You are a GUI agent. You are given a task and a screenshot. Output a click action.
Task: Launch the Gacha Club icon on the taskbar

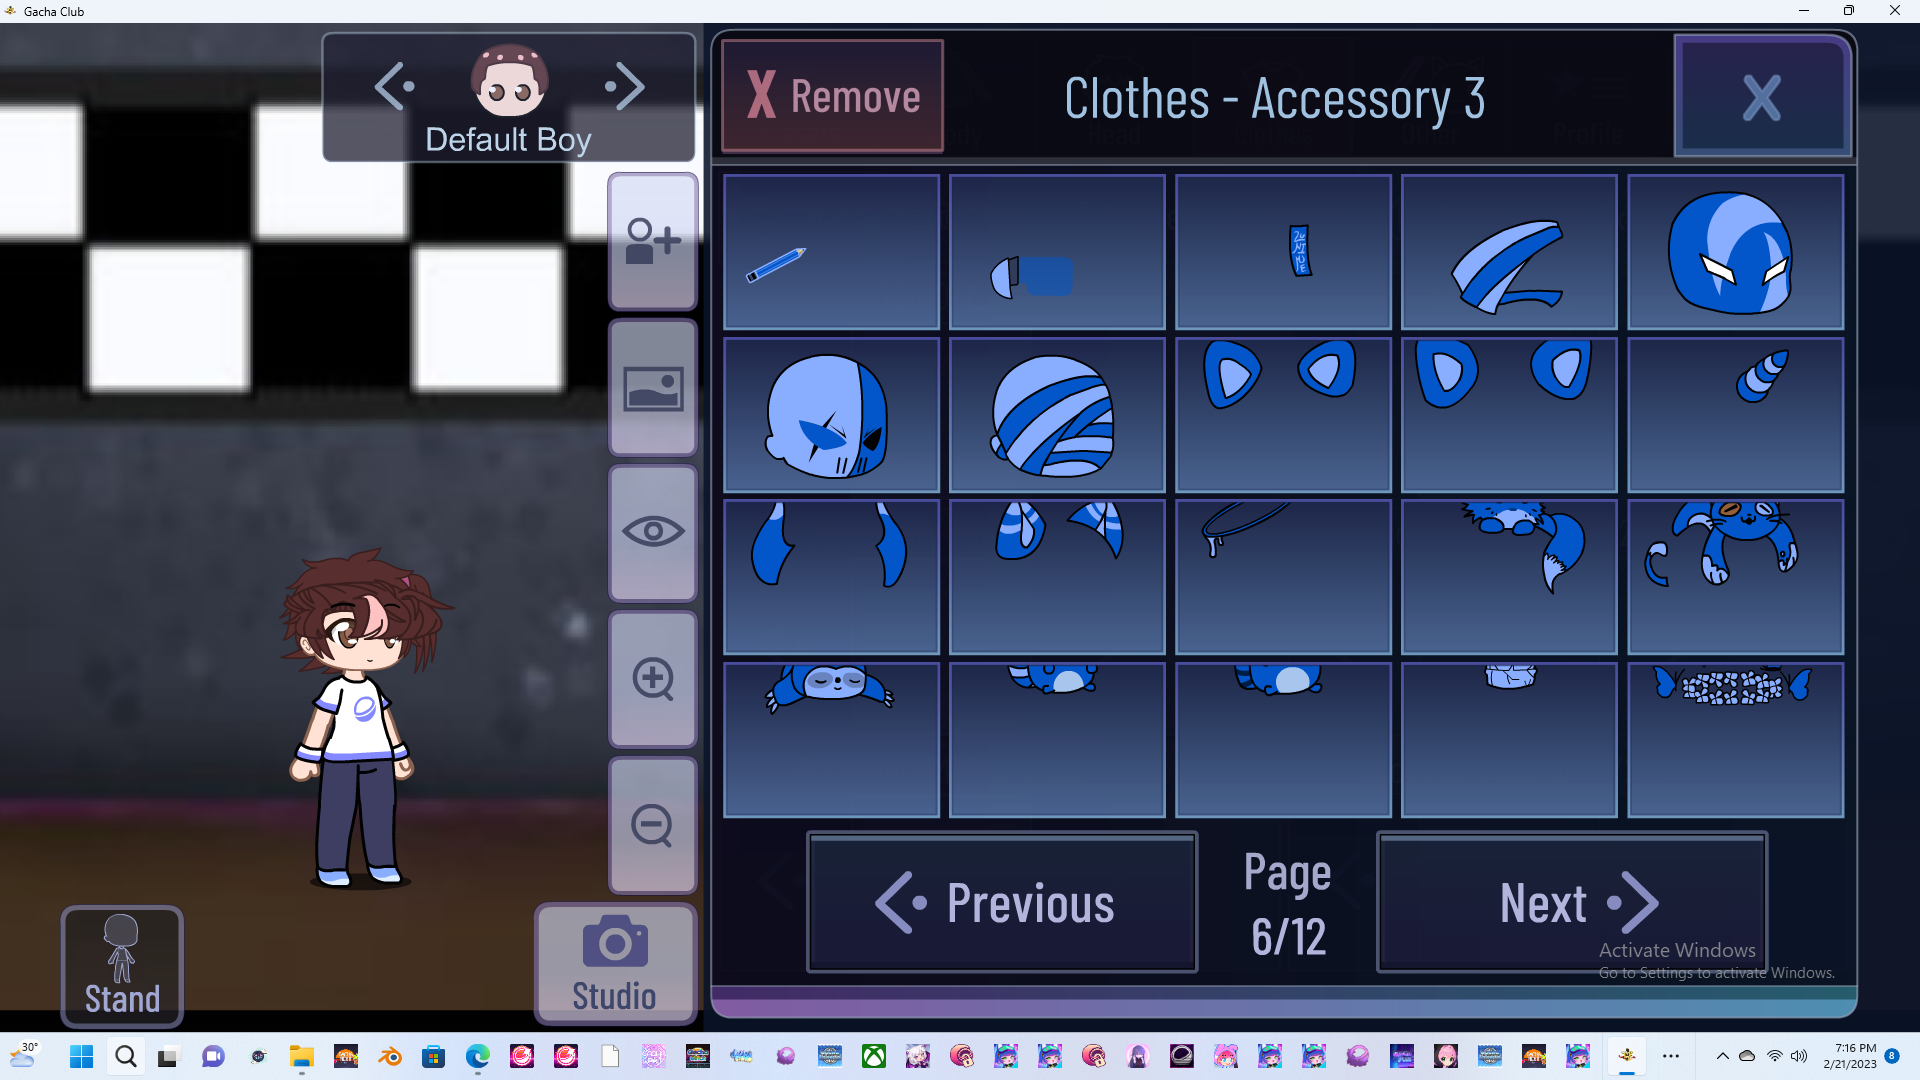pyautogui.click(x=1628, y=1056)
